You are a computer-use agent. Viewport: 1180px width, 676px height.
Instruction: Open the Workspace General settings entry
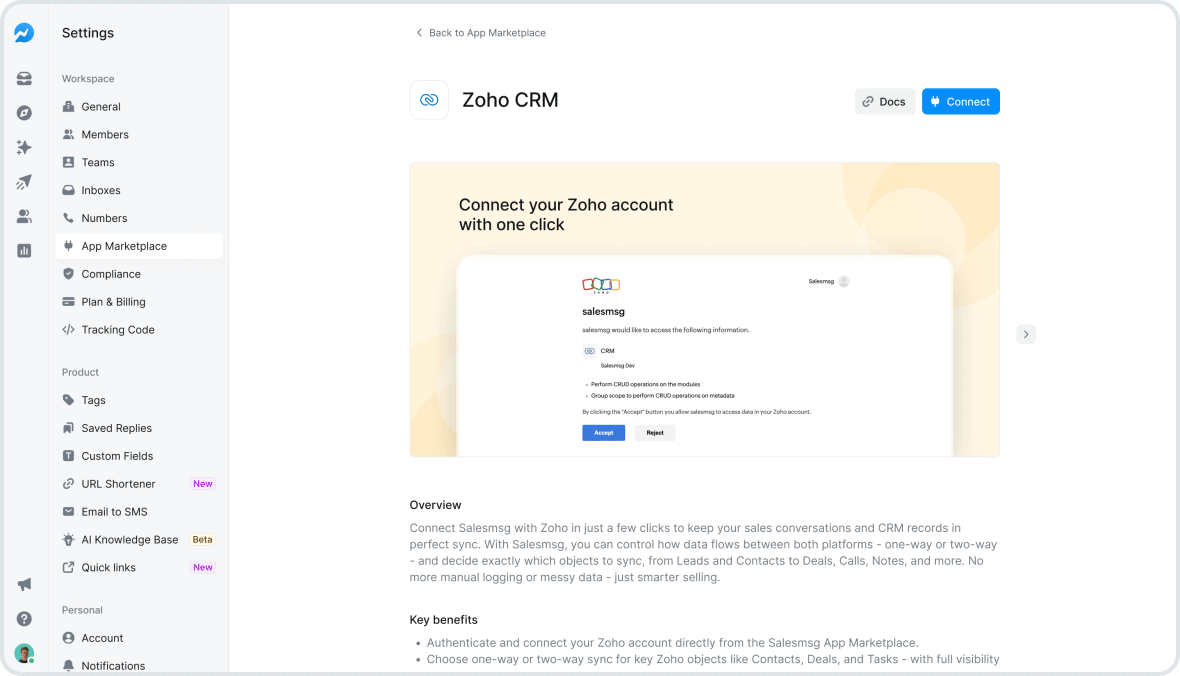(100, 106)
